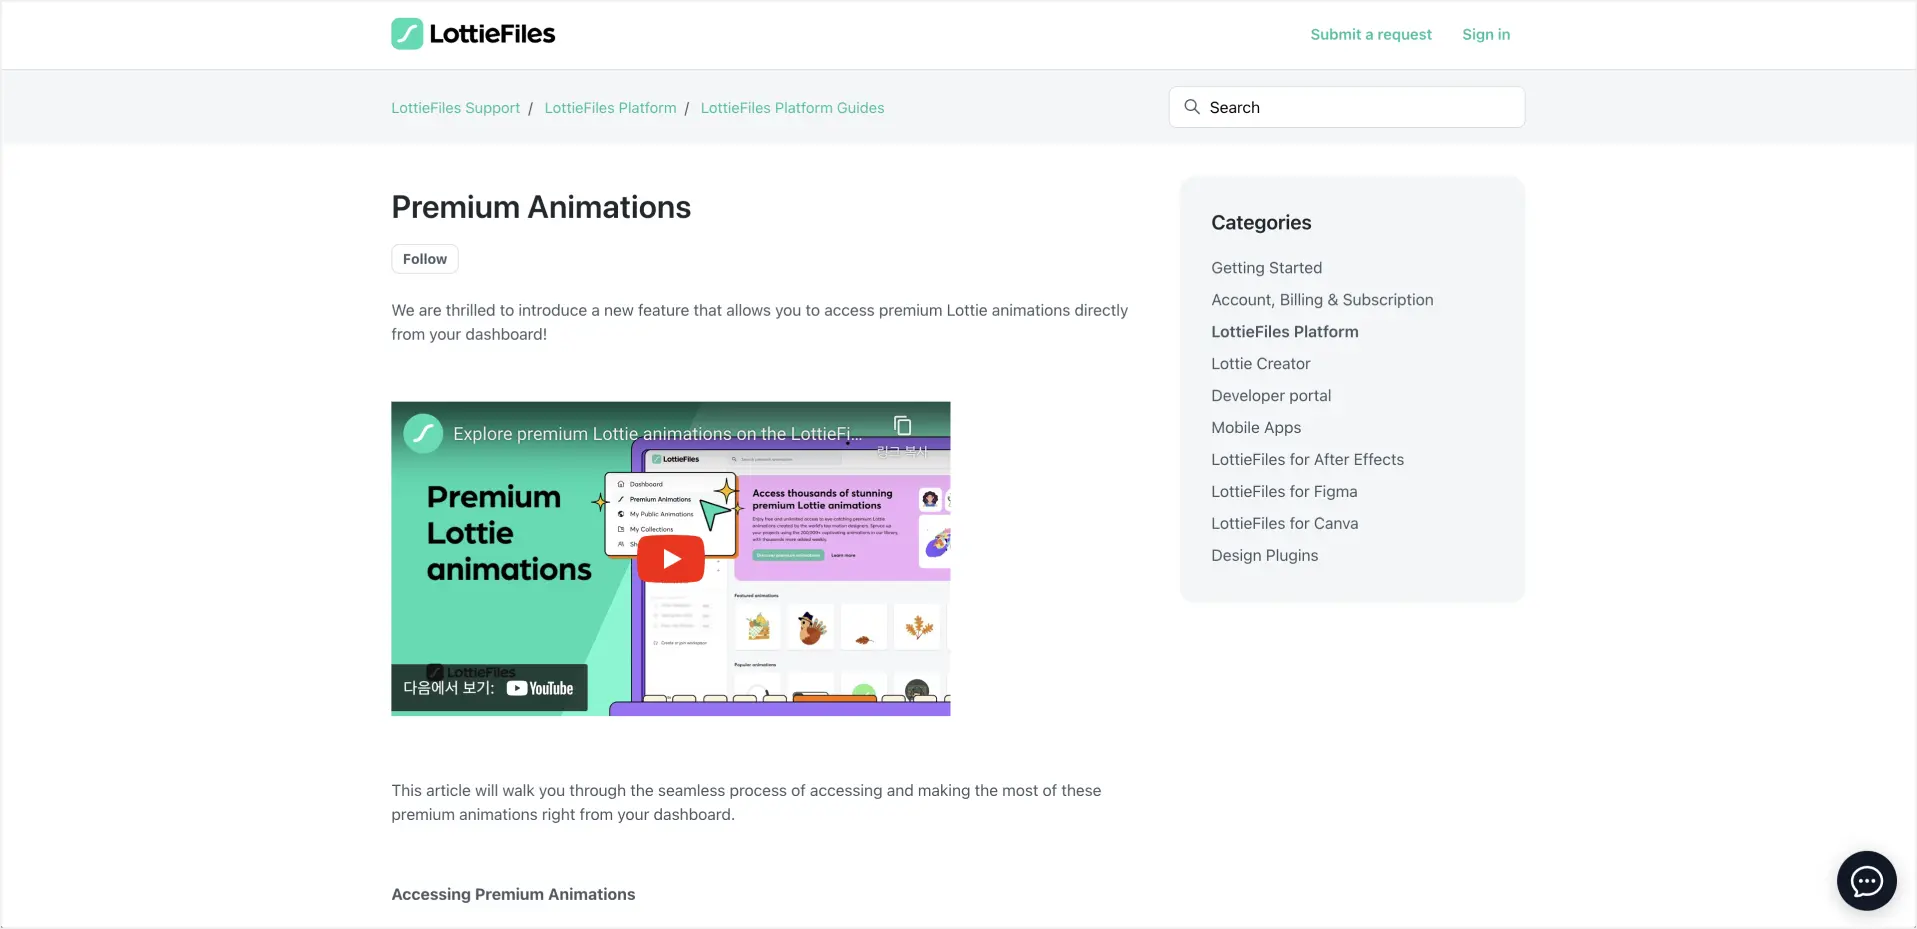The height and width of the screenshot is (929, 1917).
Task: Play the YouTube video with red button
Action: (x=671, y=559)
